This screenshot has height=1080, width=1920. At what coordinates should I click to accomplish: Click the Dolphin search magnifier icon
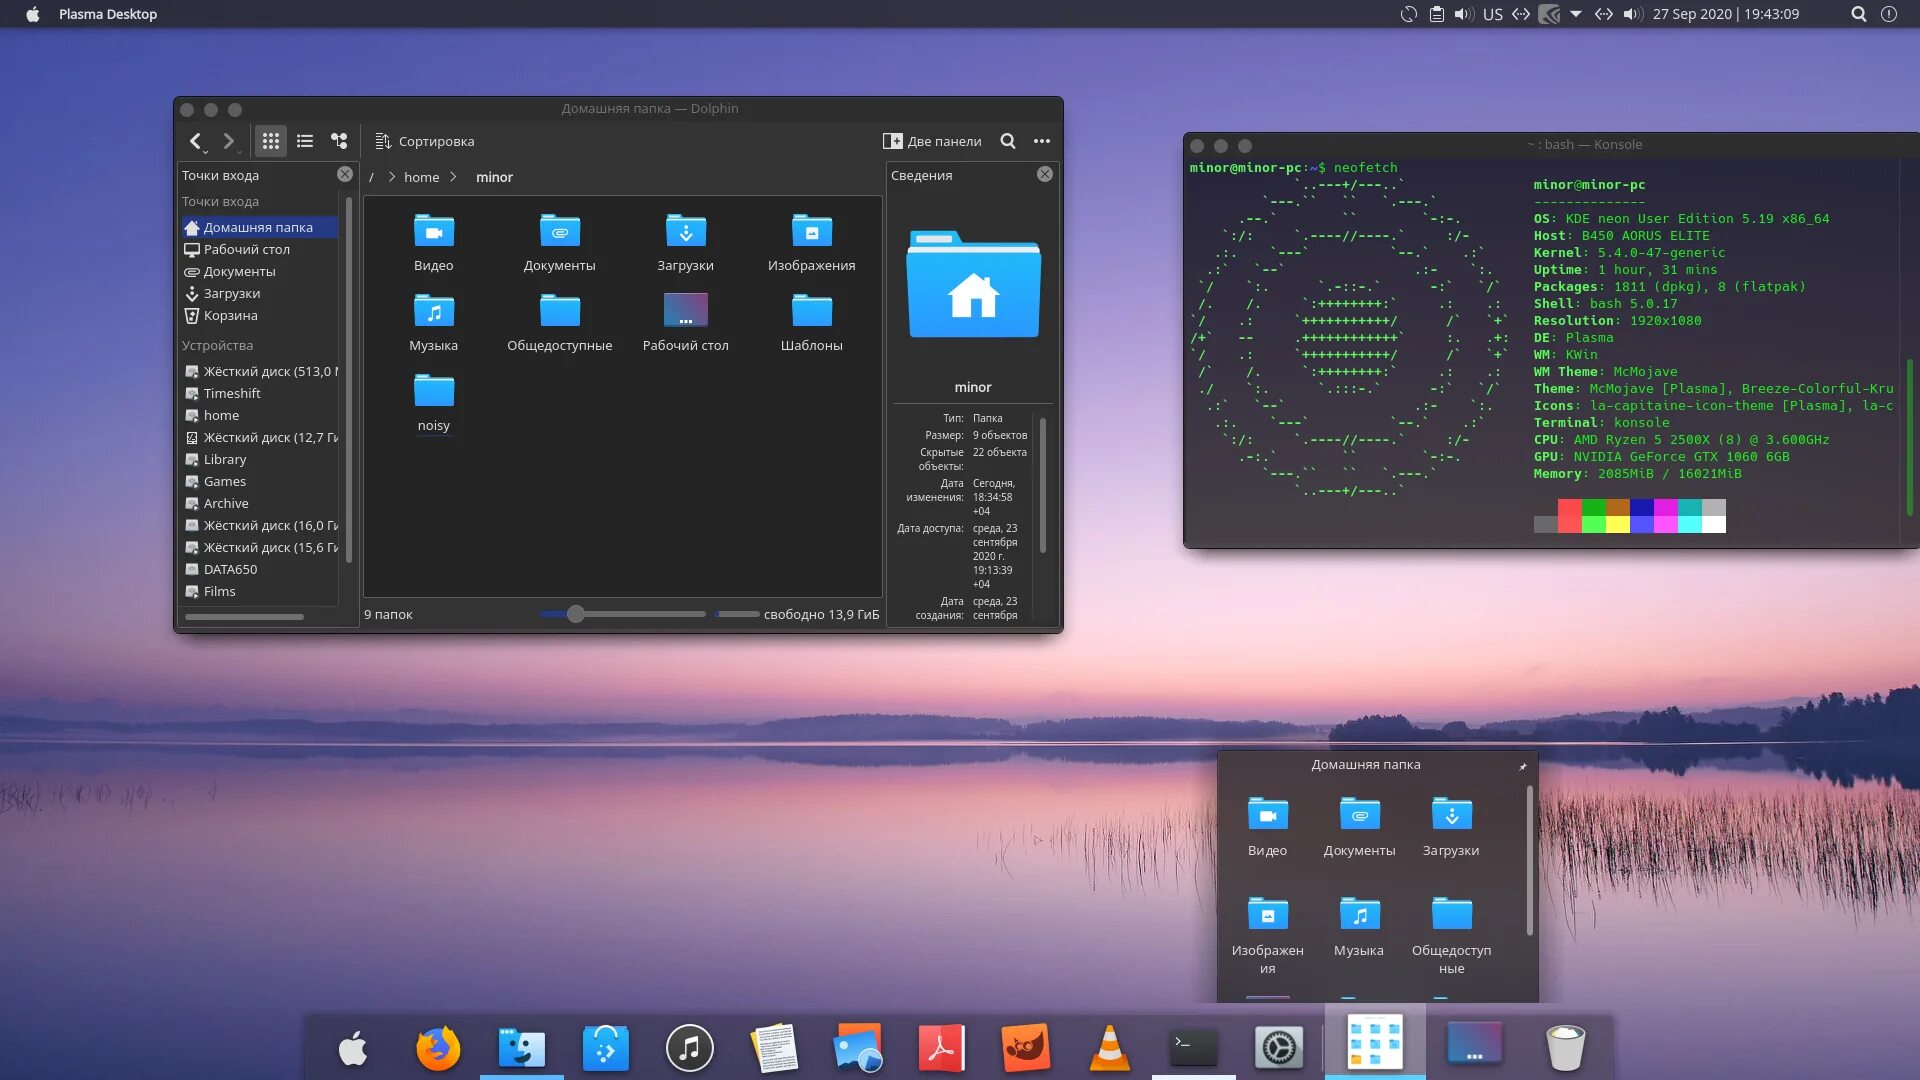(1008, 141)
